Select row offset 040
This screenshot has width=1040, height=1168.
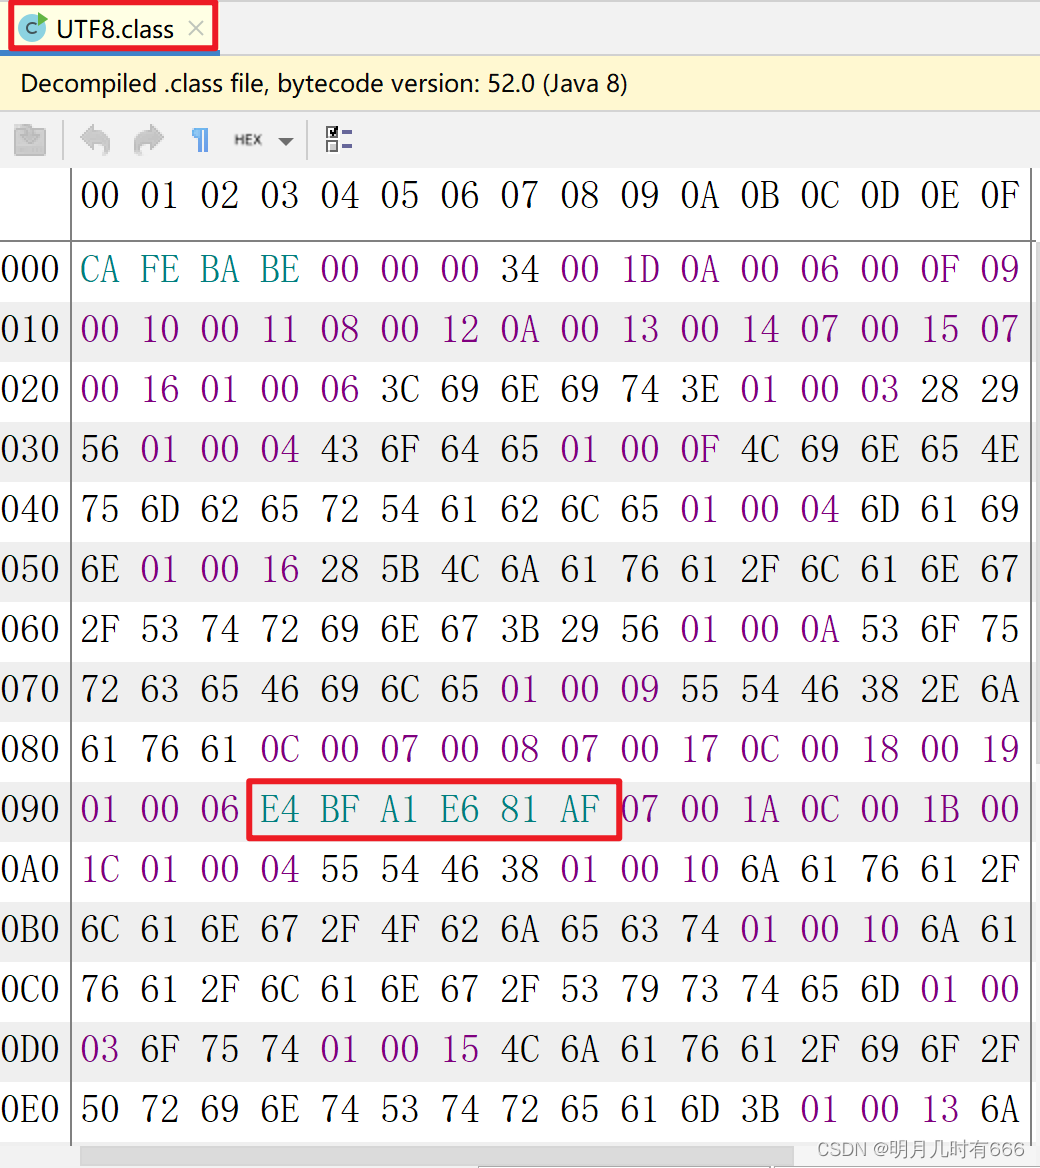click(x=30, y=510)
